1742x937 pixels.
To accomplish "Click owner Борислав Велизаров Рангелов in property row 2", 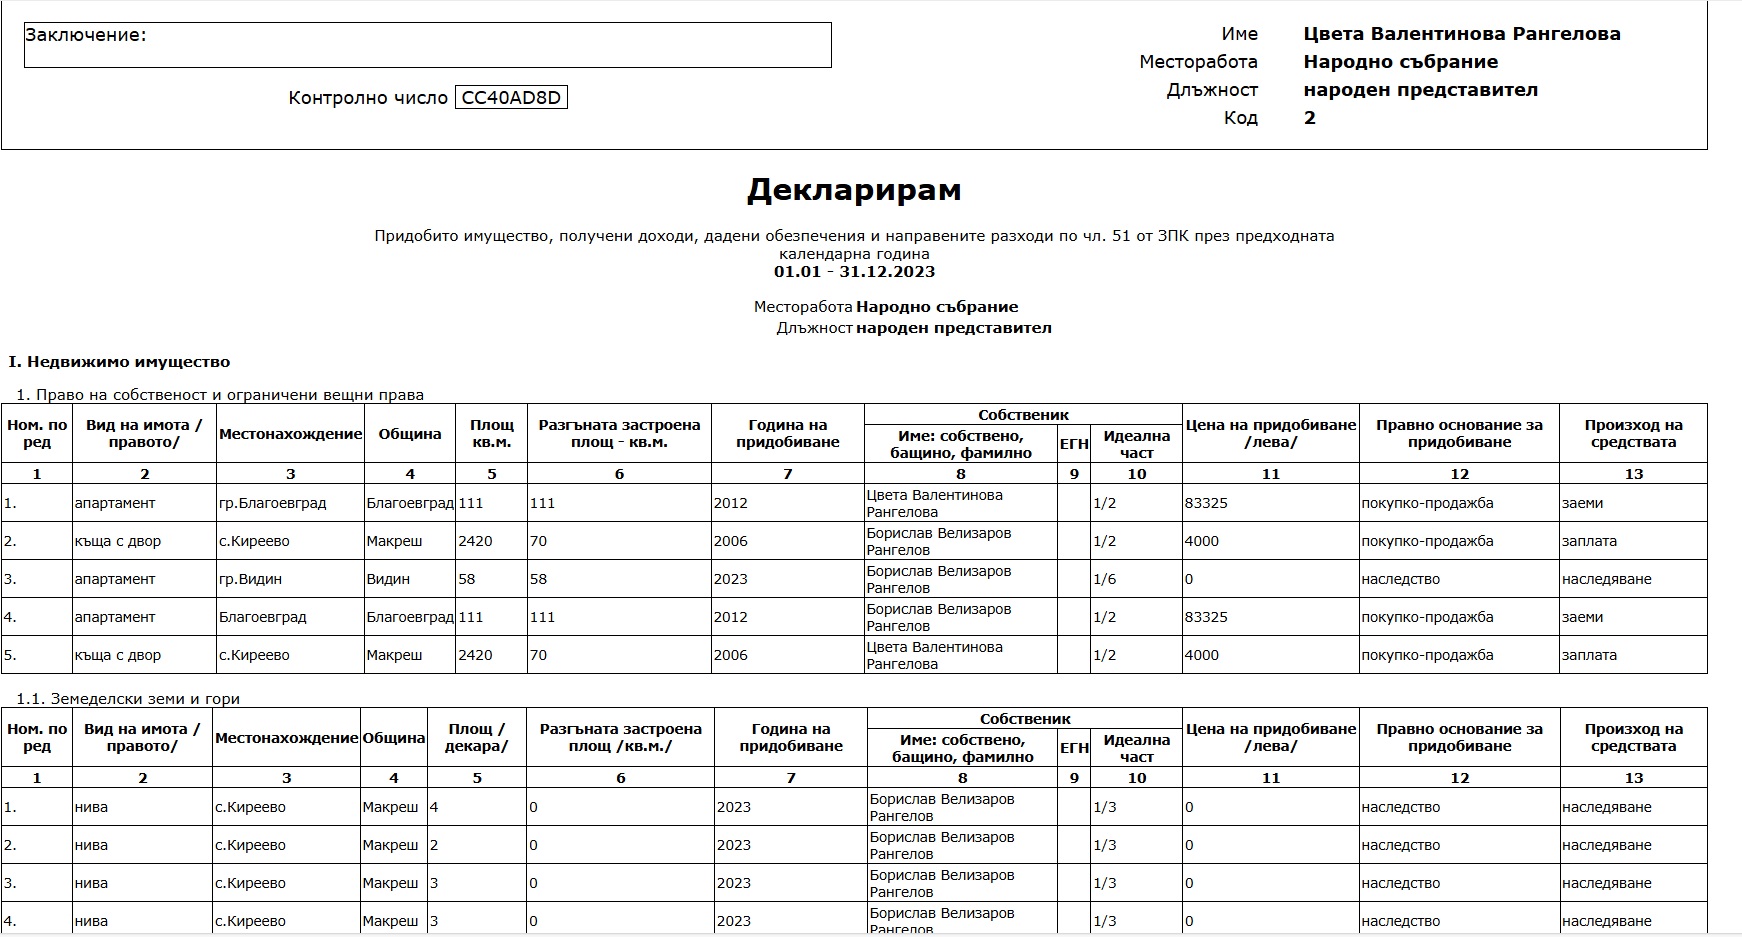I will pyautogui.click(x=939, y=541).
